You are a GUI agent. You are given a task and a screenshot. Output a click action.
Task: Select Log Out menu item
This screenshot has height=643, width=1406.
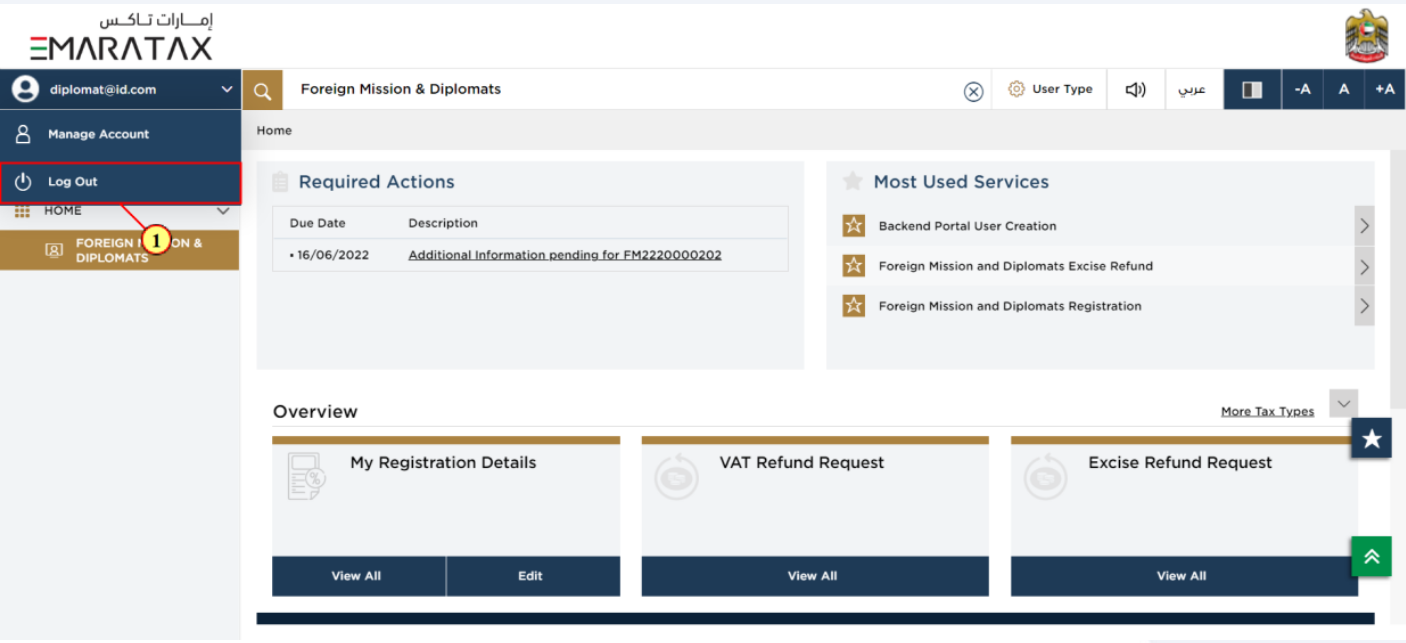coord(120,182)
